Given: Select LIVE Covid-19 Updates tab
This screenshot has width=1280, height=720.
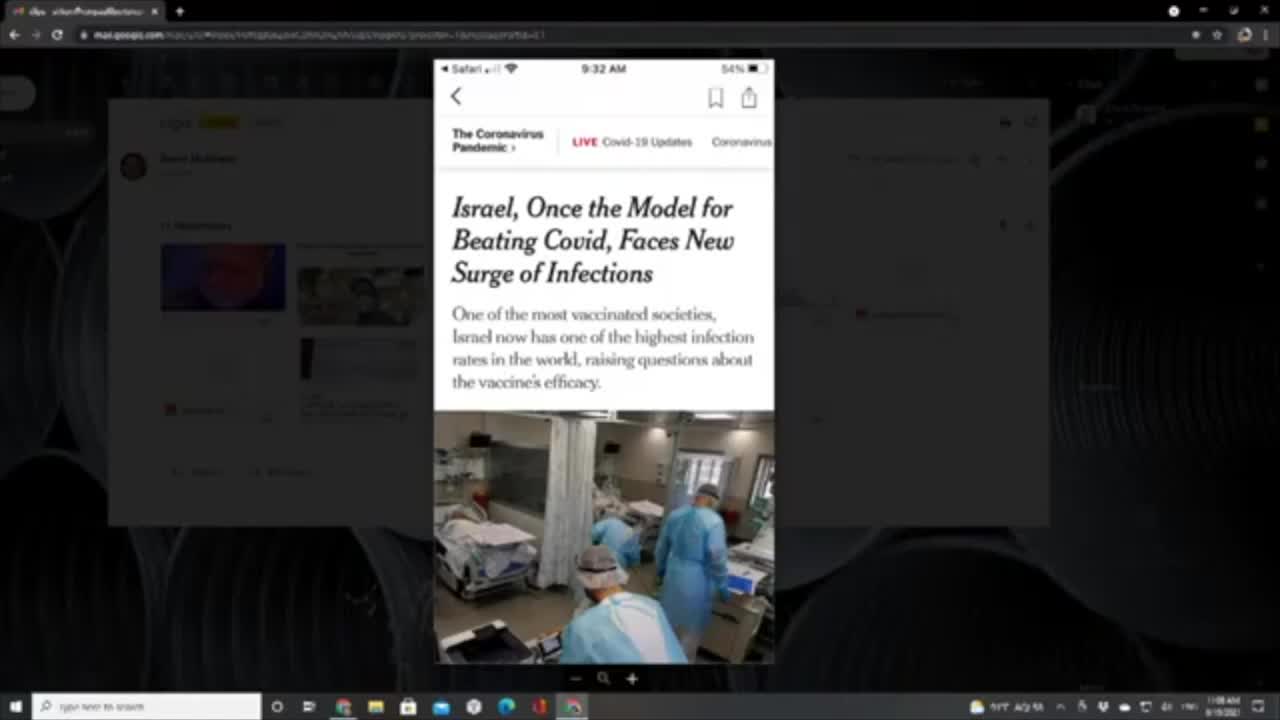Looking at the screenshot, I should pos(632,142).
